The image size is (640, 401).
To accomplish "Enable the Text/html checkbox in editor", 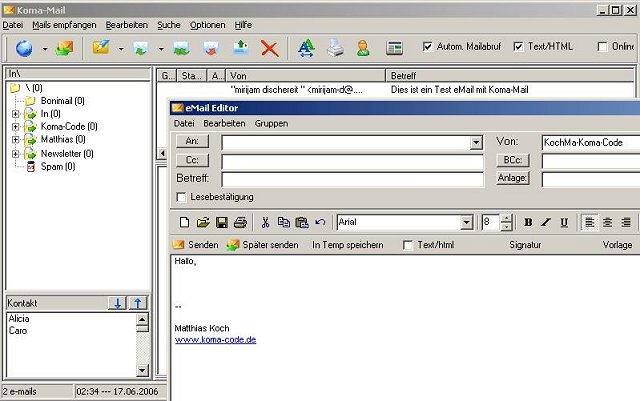I will 407,245.
